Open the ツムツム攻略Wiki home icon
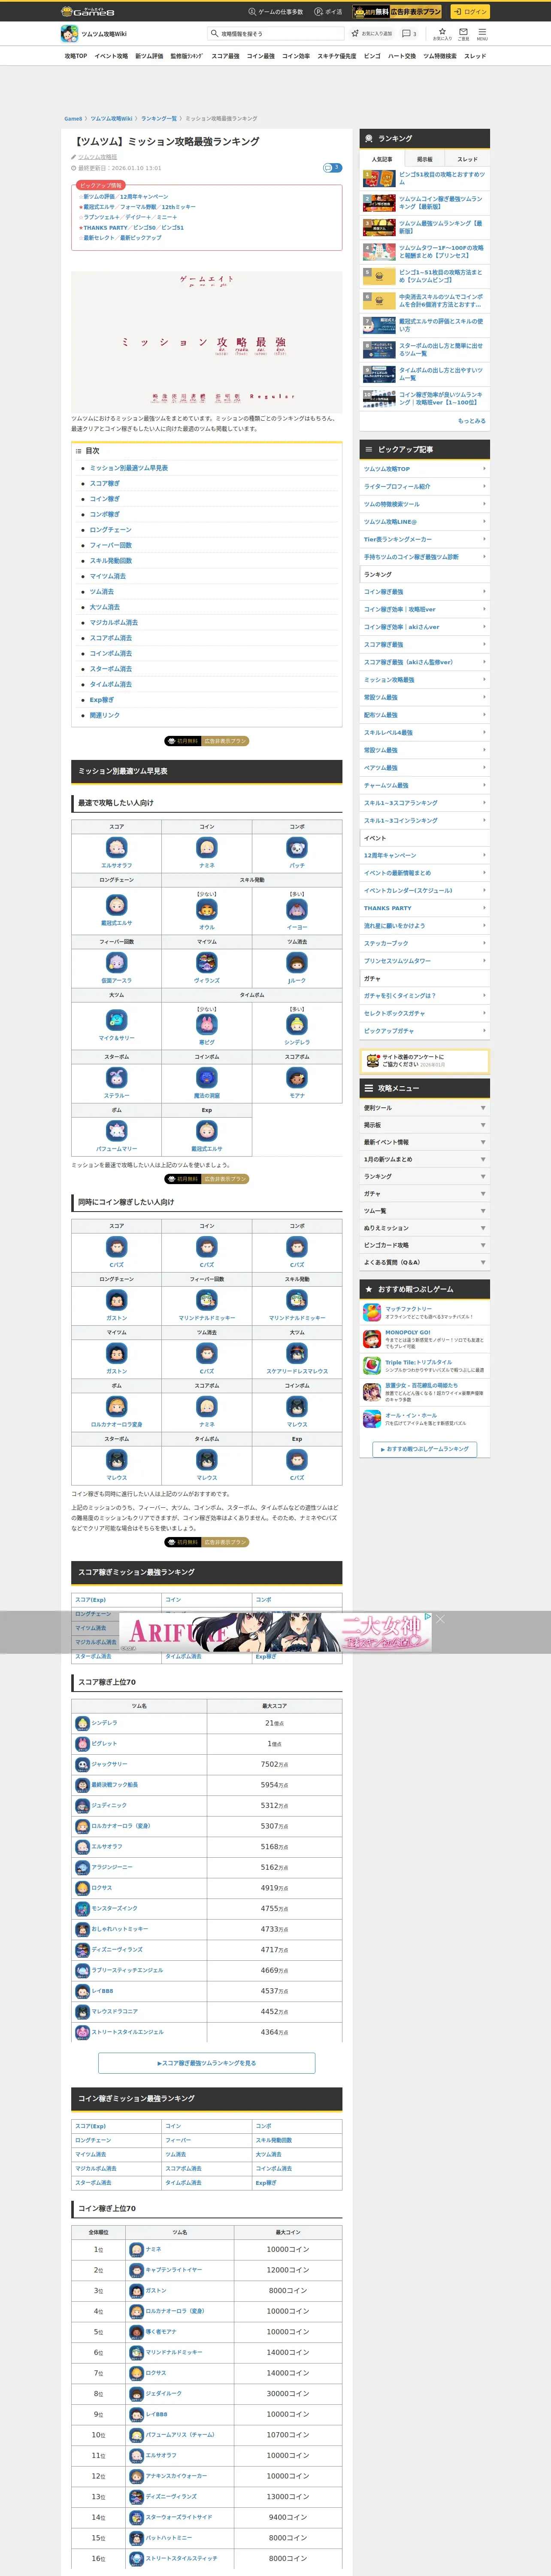The image size is (551, 2576). pyautogui.click(x=69, y=33)
